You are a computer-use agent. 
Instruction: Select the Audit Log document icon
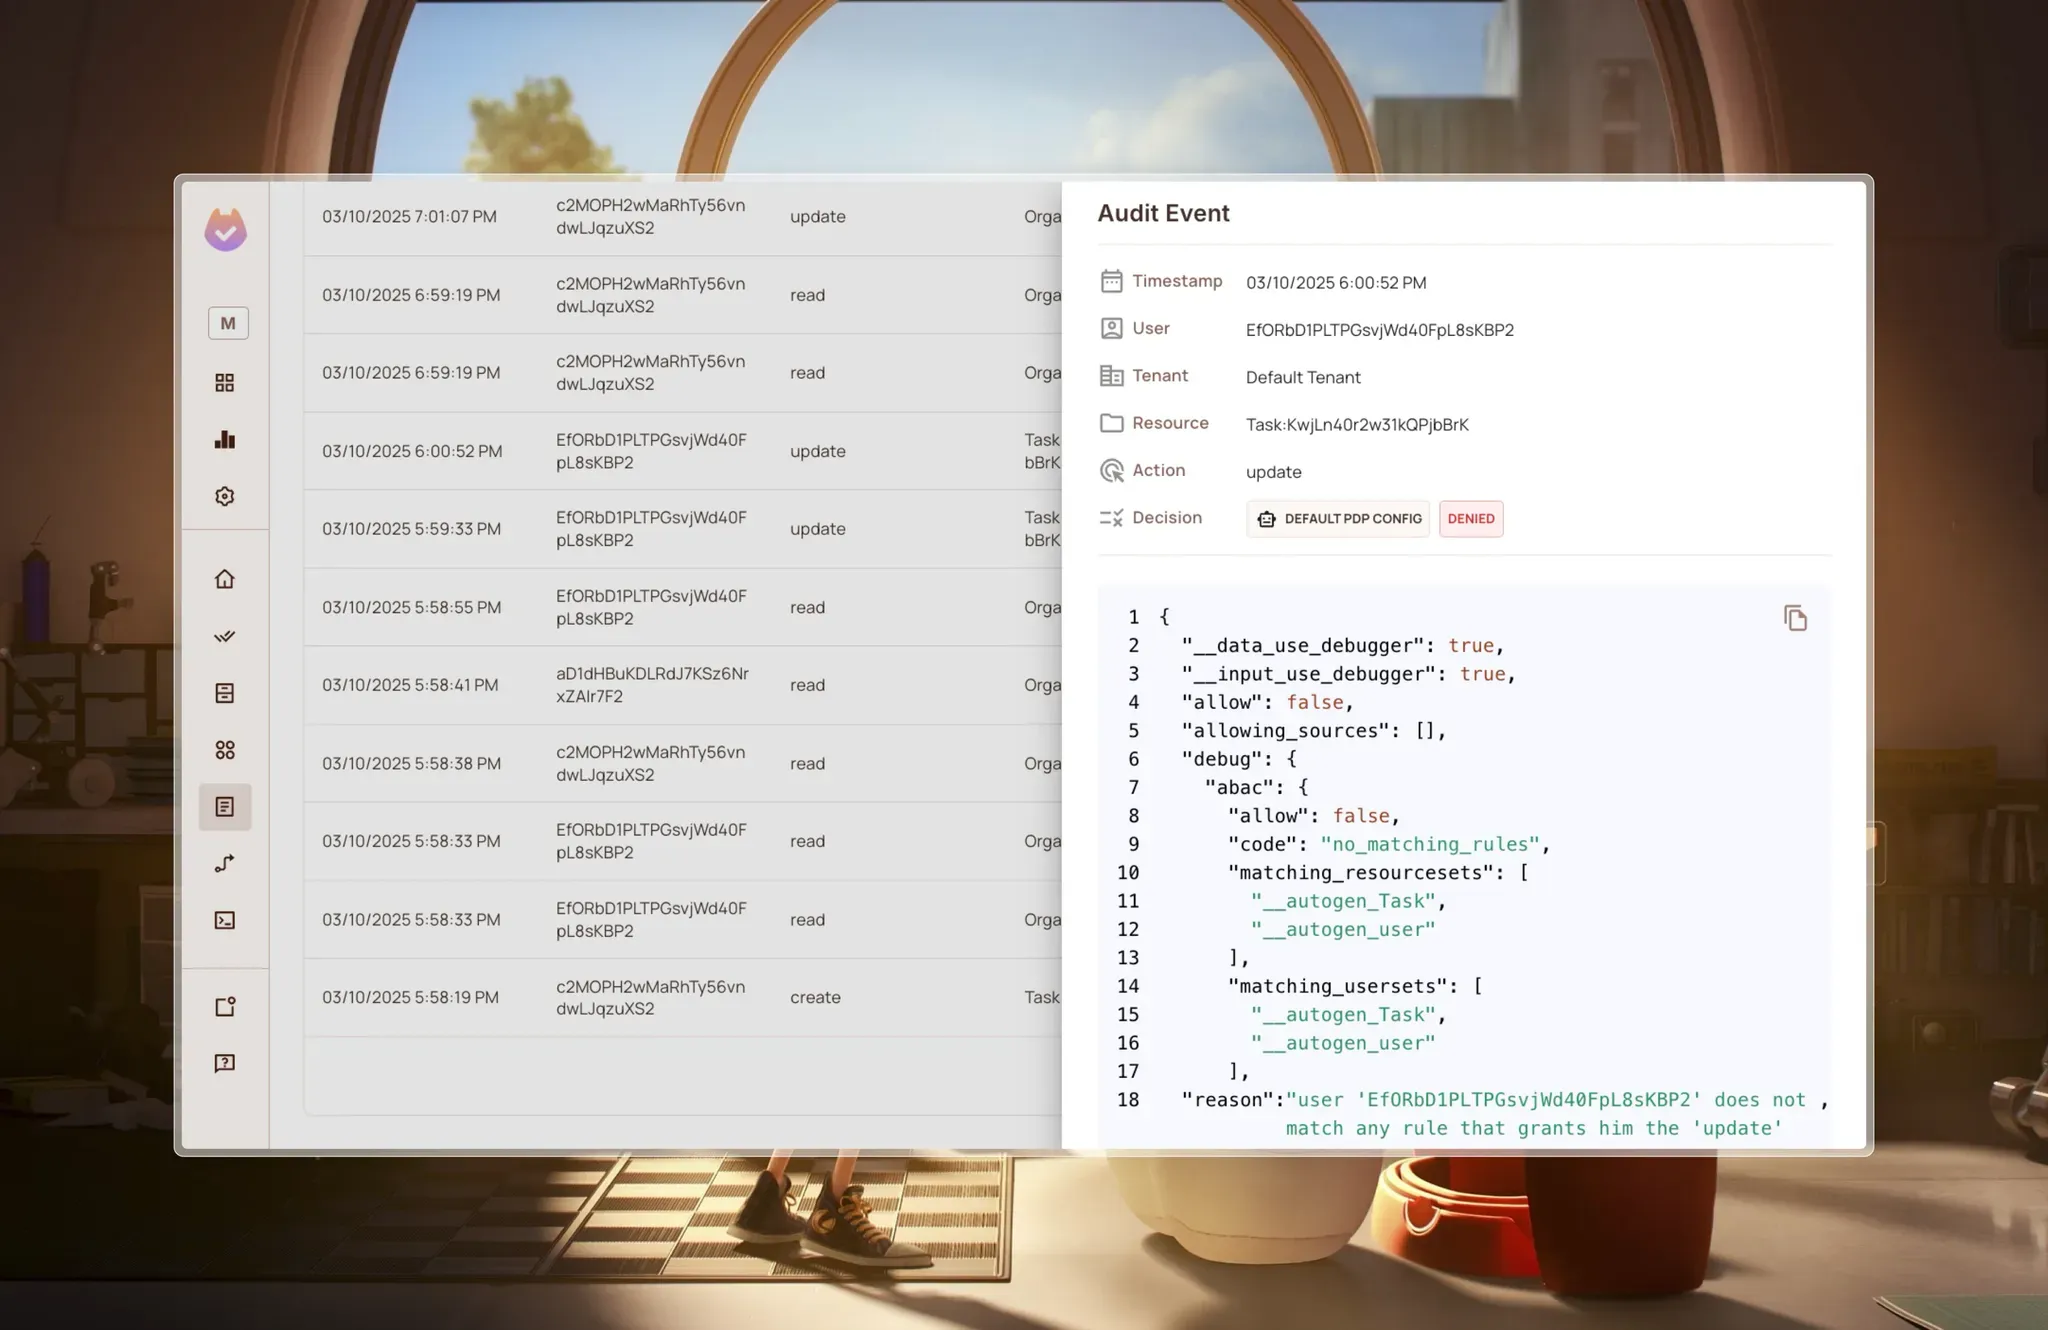[x=225, y=807]
